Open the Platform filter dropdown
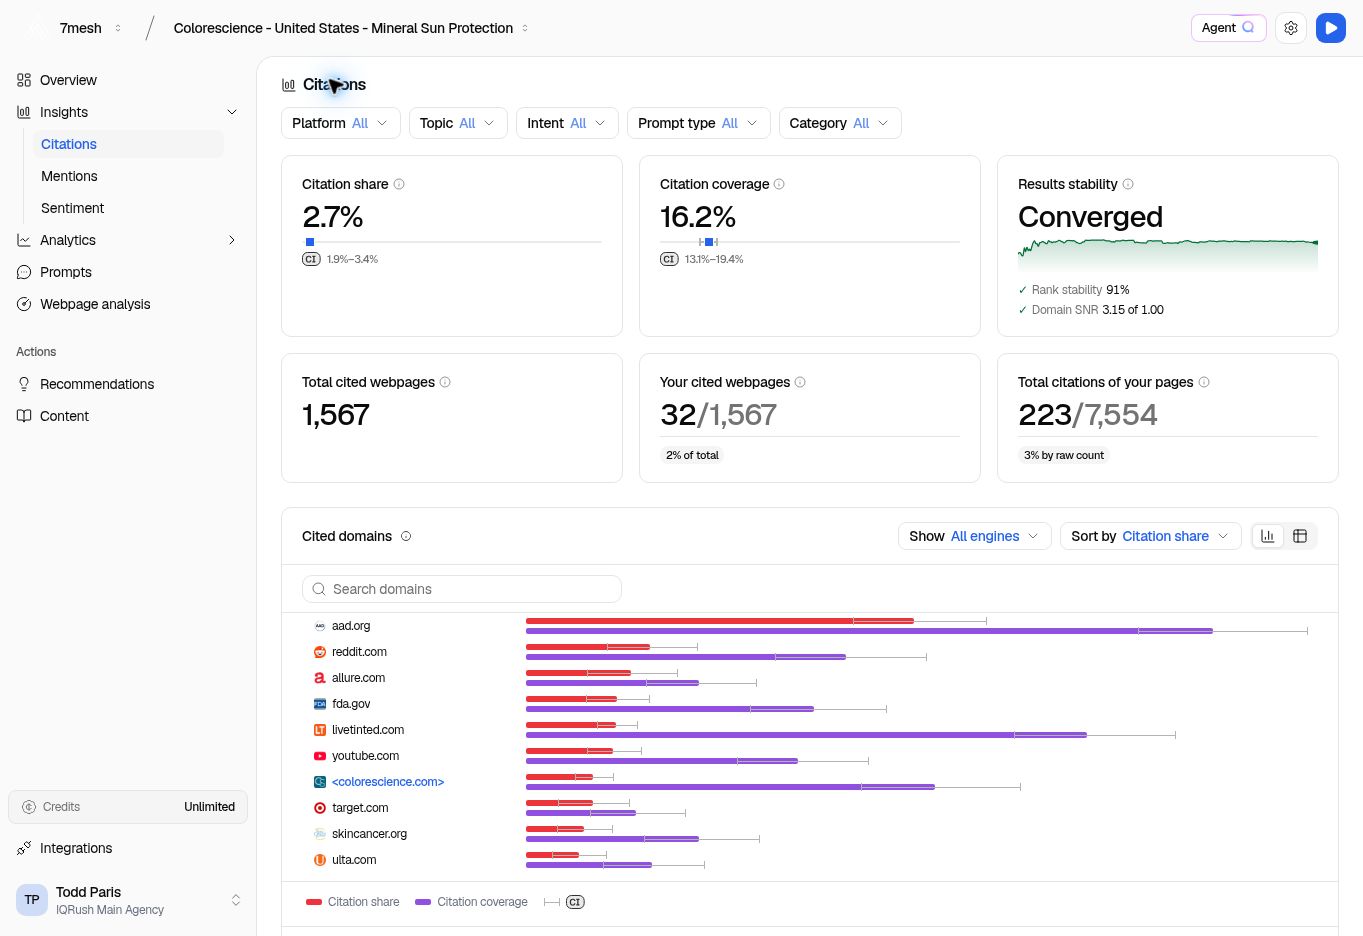Viewport: 1363px width, 936px height. point(341,123)
